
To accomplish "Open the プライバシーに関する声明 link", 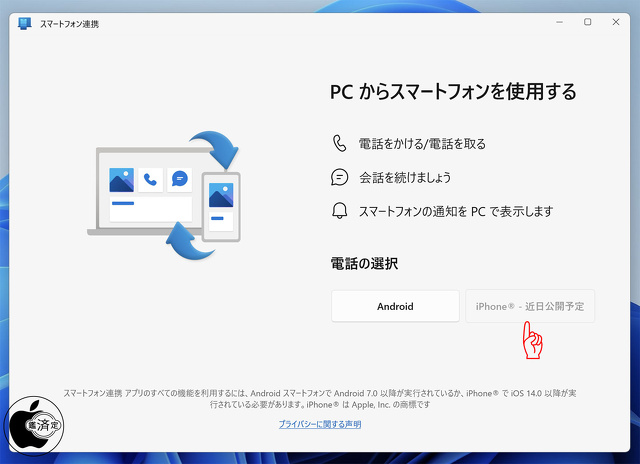I will pyautogui.click(x=320, y=424).
